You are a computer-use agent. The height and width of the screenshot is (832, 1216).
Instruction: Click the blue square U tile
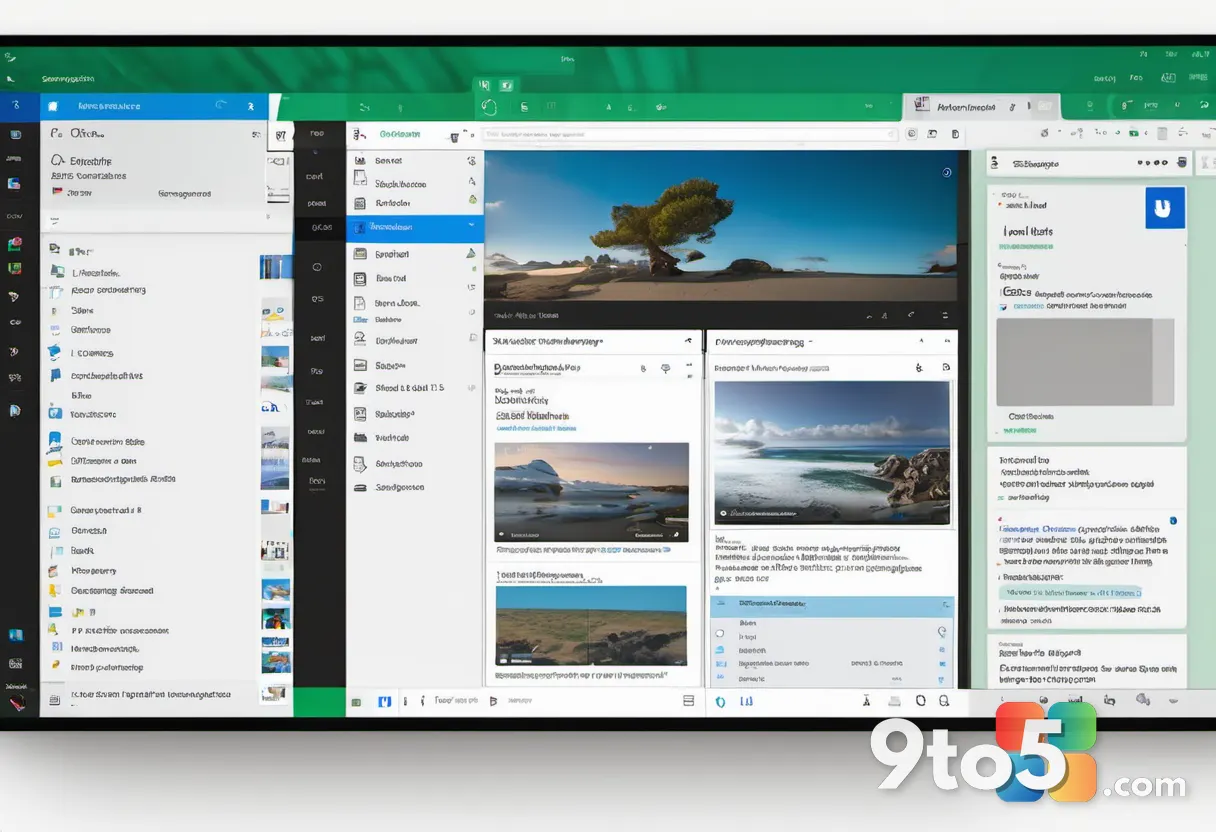[1164, 209]
